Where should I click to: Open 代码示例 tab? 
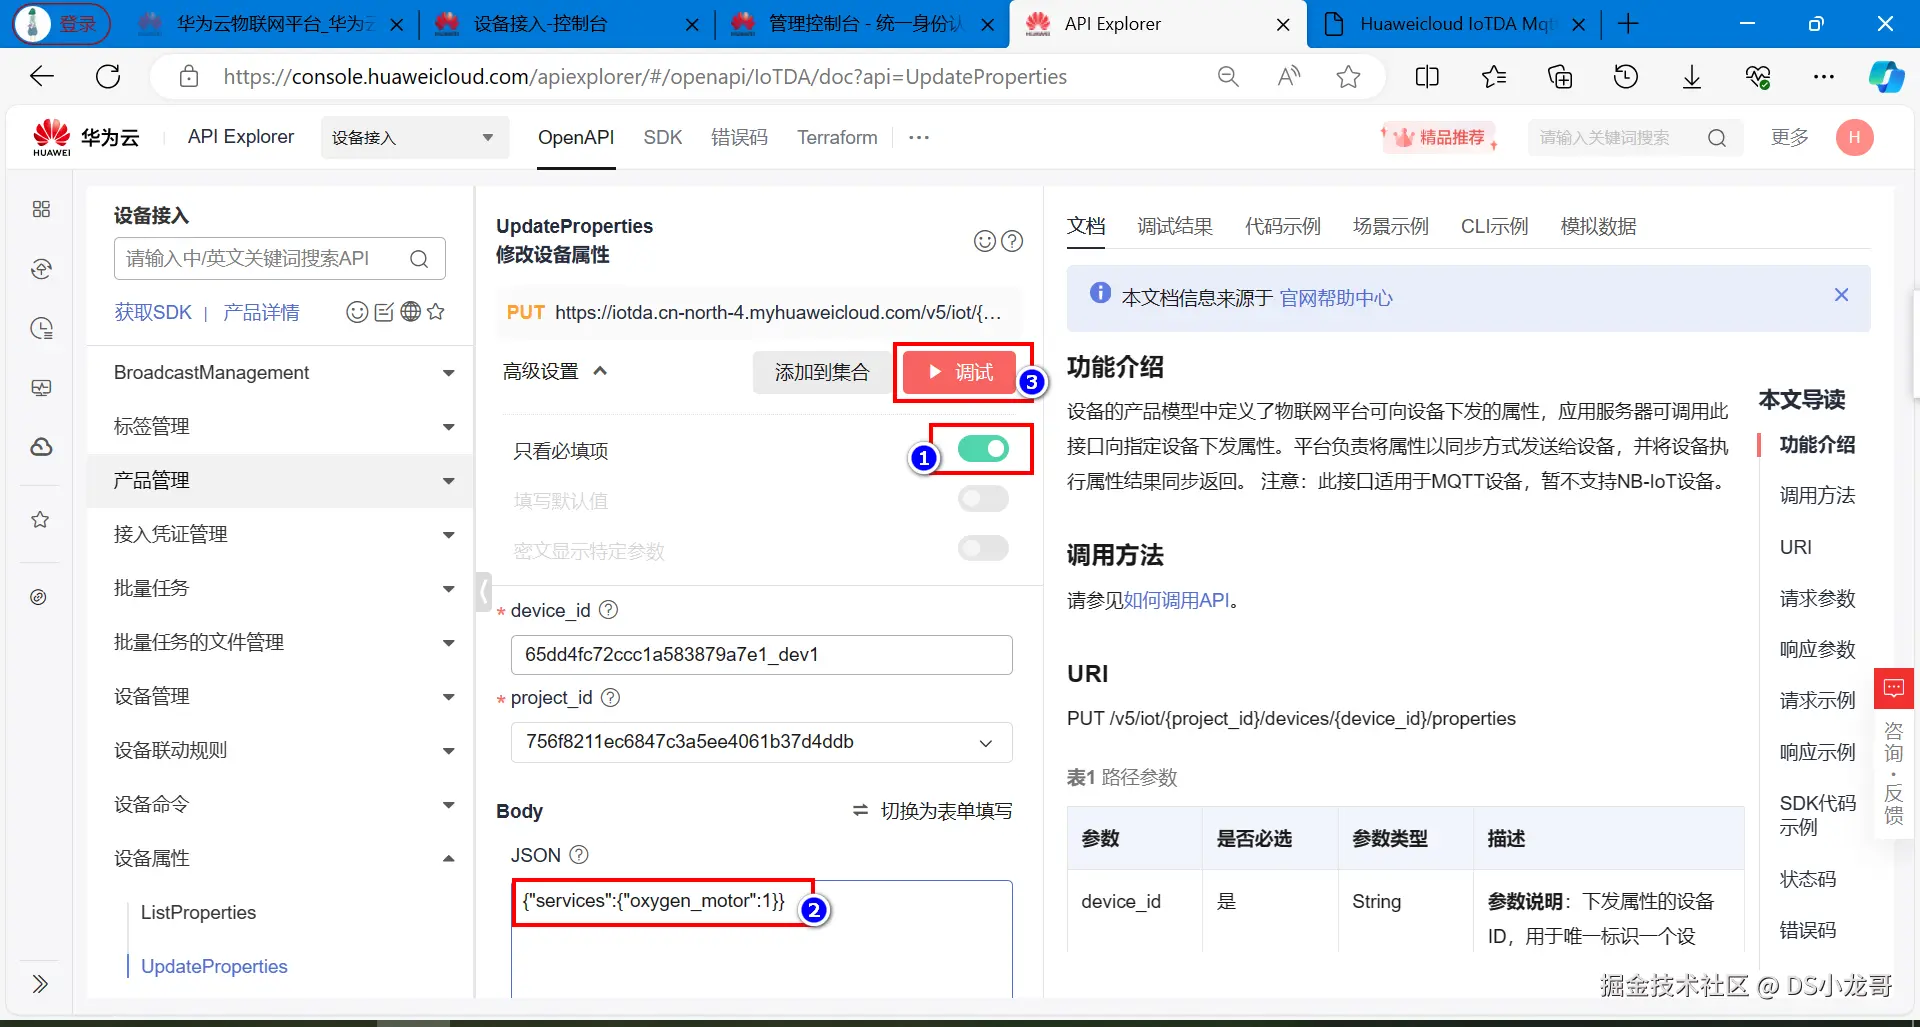(x=1283, y=227)
